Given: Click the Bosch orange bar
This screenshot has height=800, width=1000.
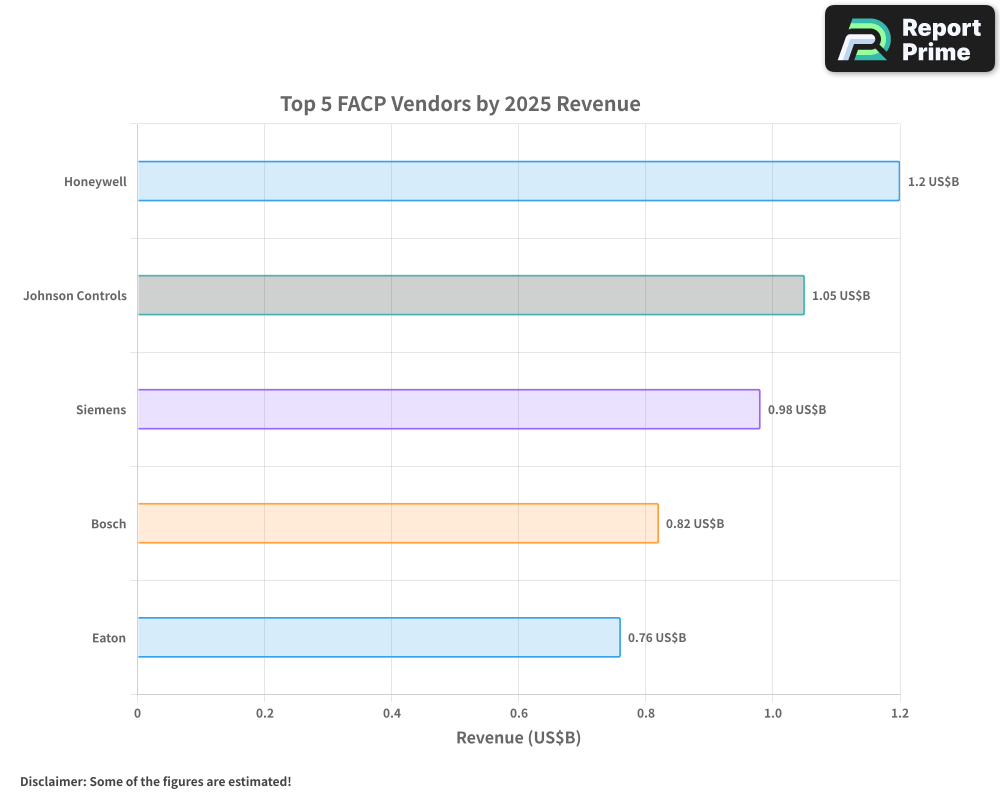Looking at the screenshot, I should (x=397, y=523).
